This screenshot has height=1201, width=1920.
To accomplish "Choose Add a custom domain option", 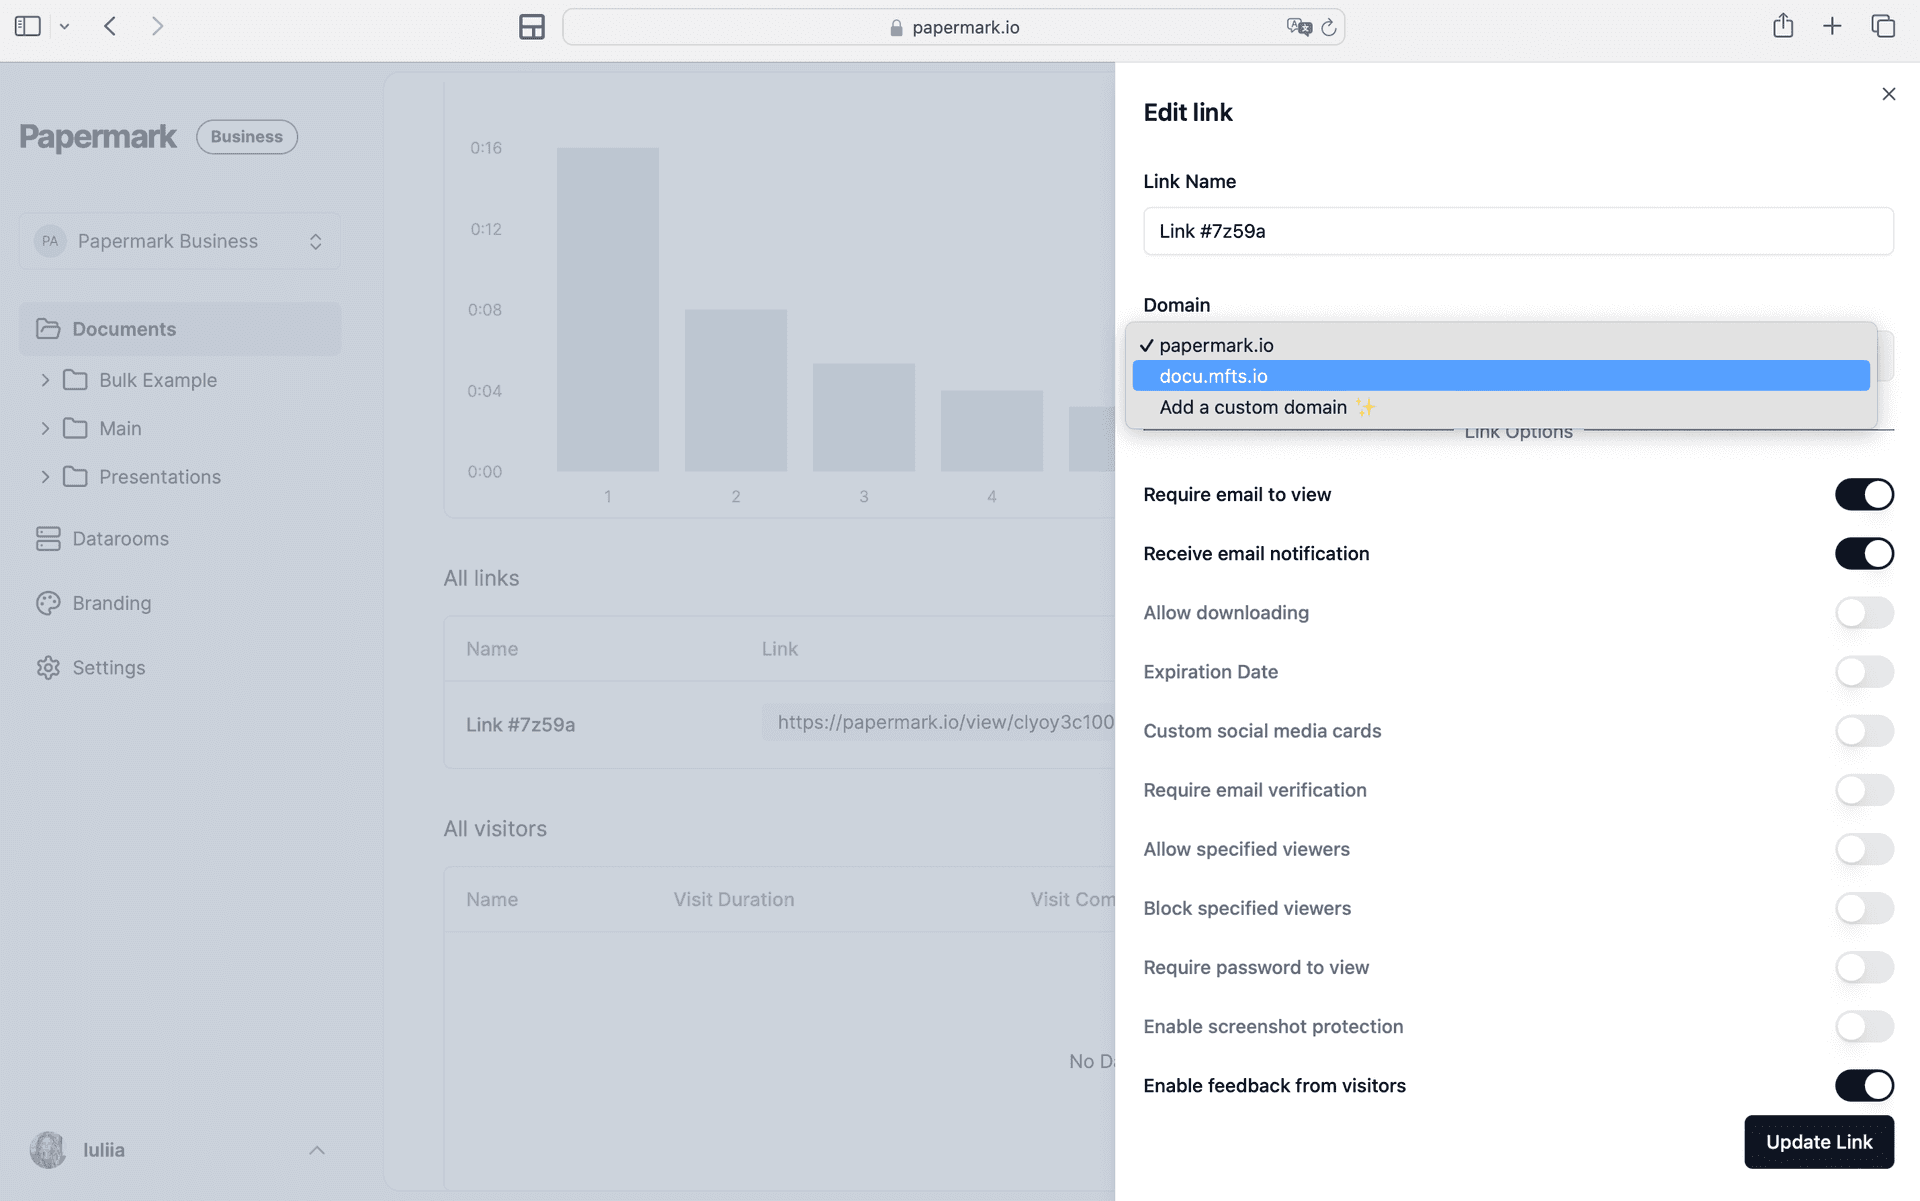I will 1253,407.
